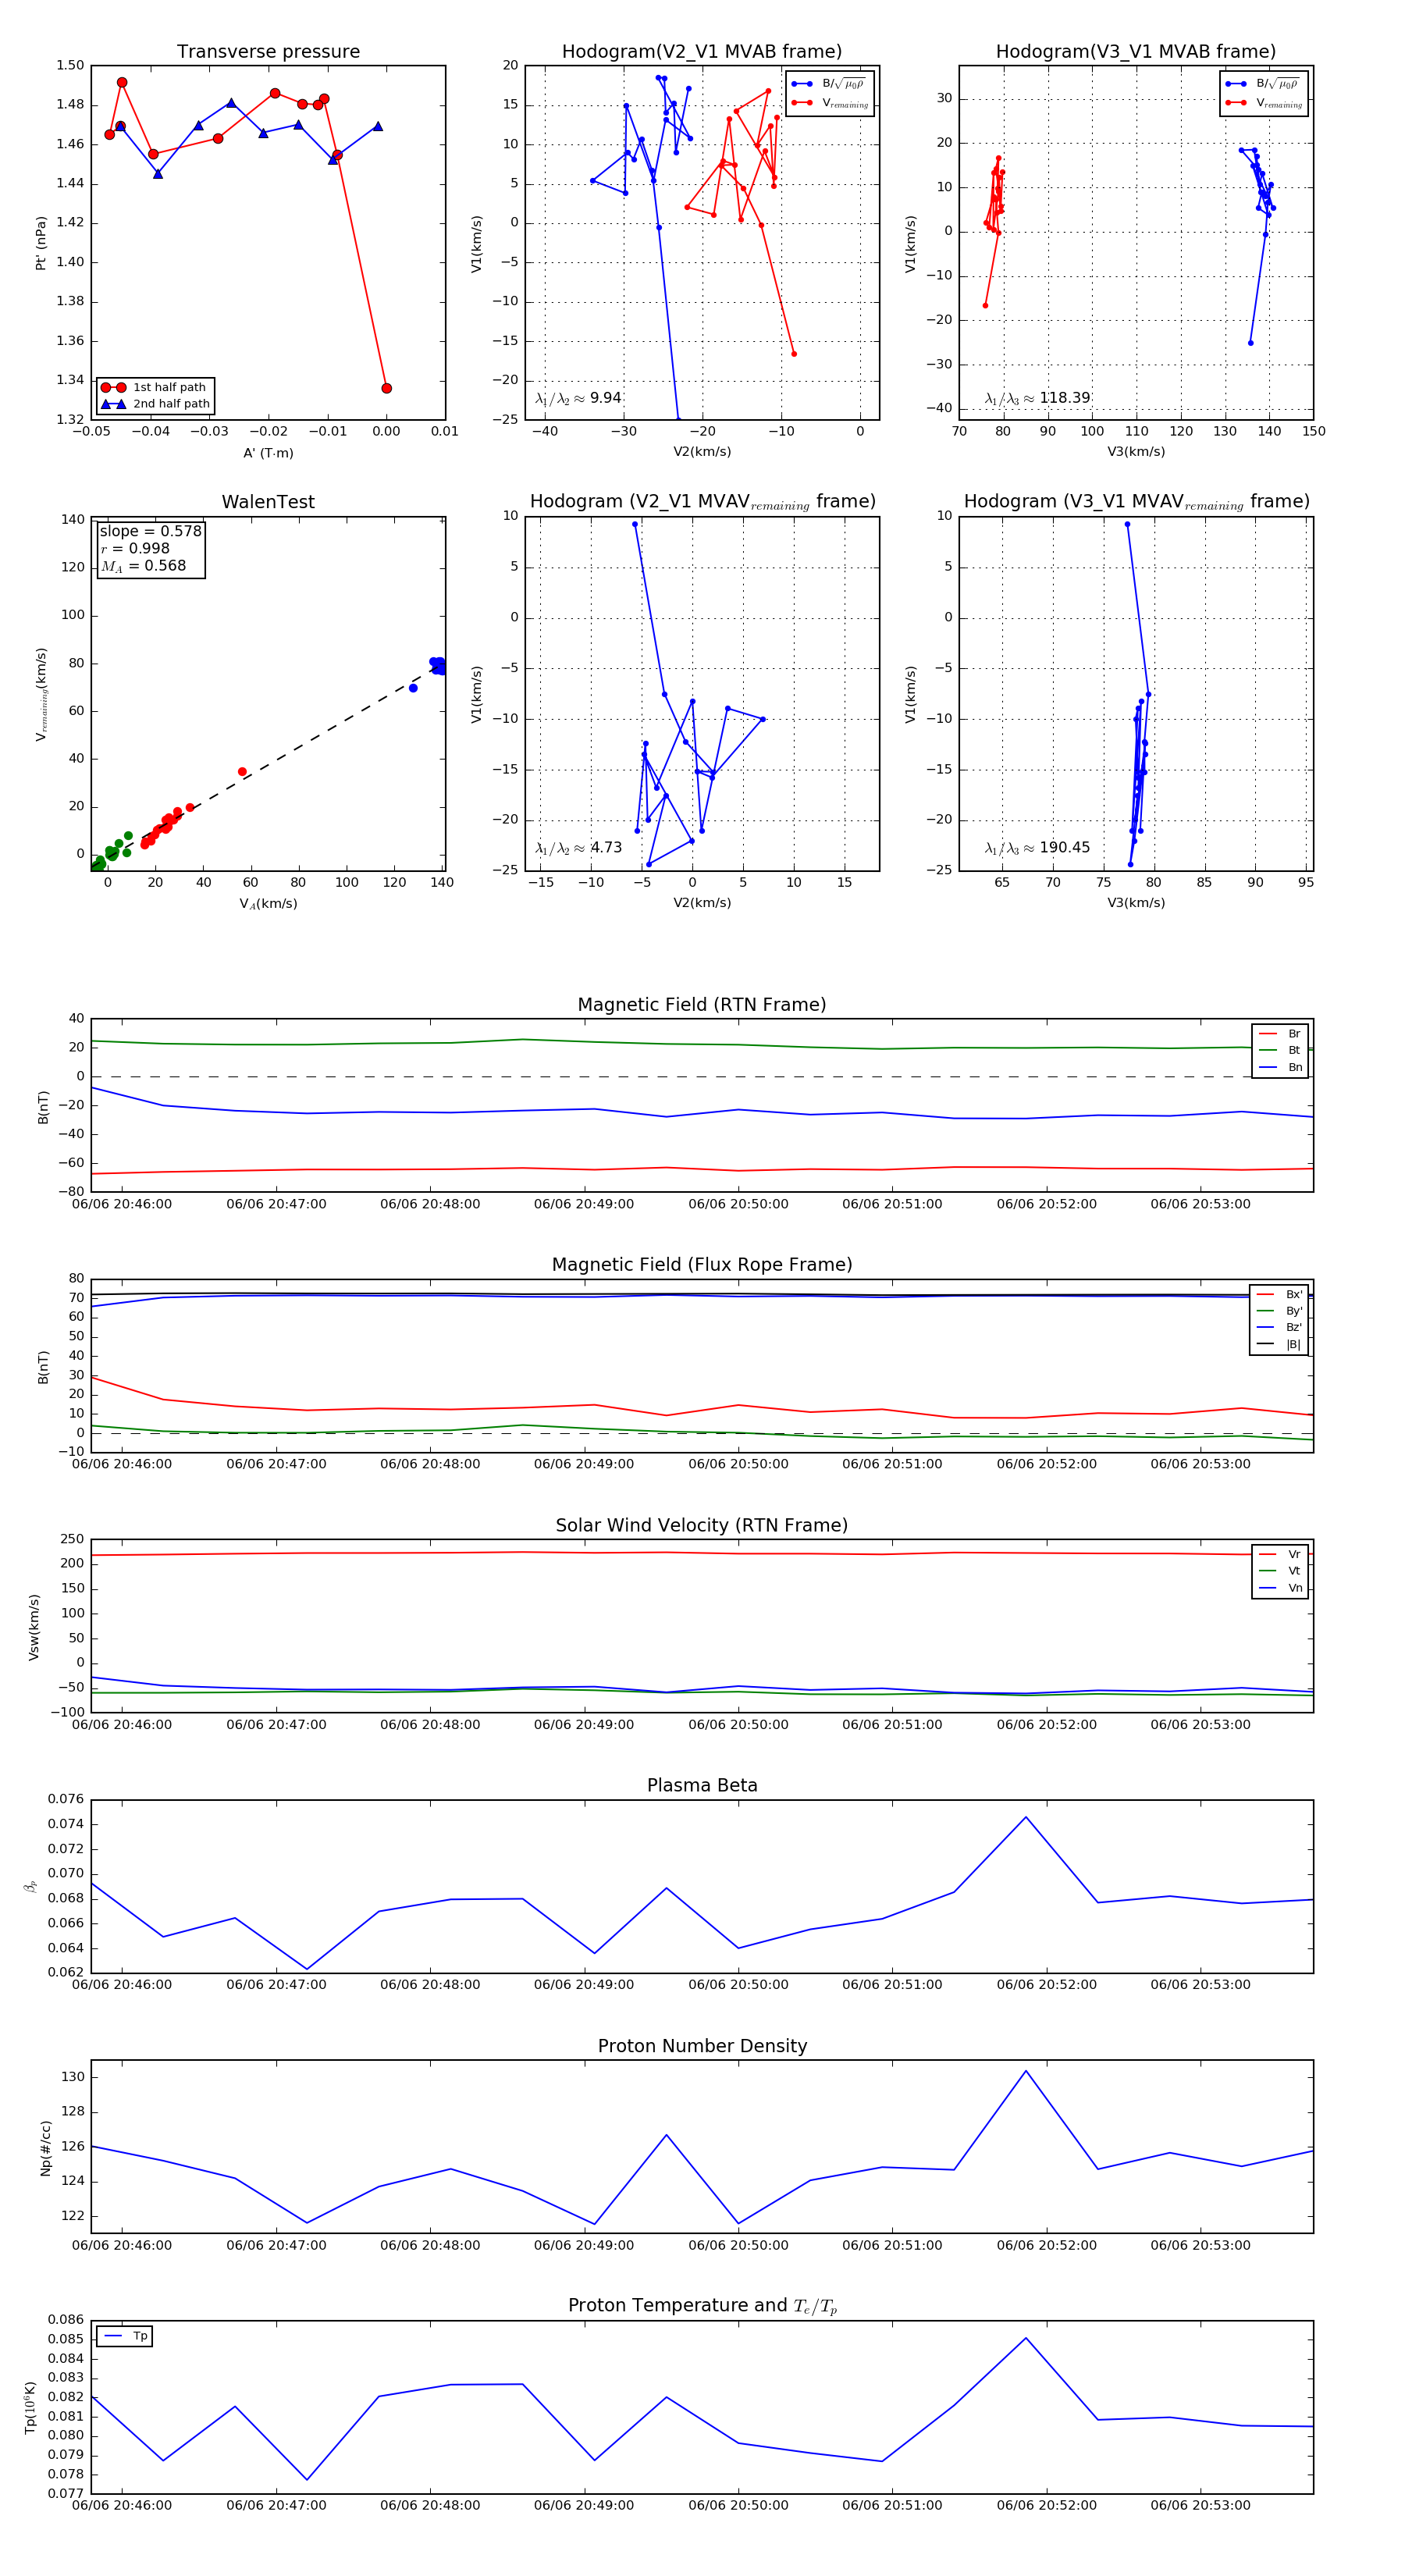Click the 'V_A(km/s)' x-axis label
This screenshot has width=1405, height=2576.
coord(268,903)
